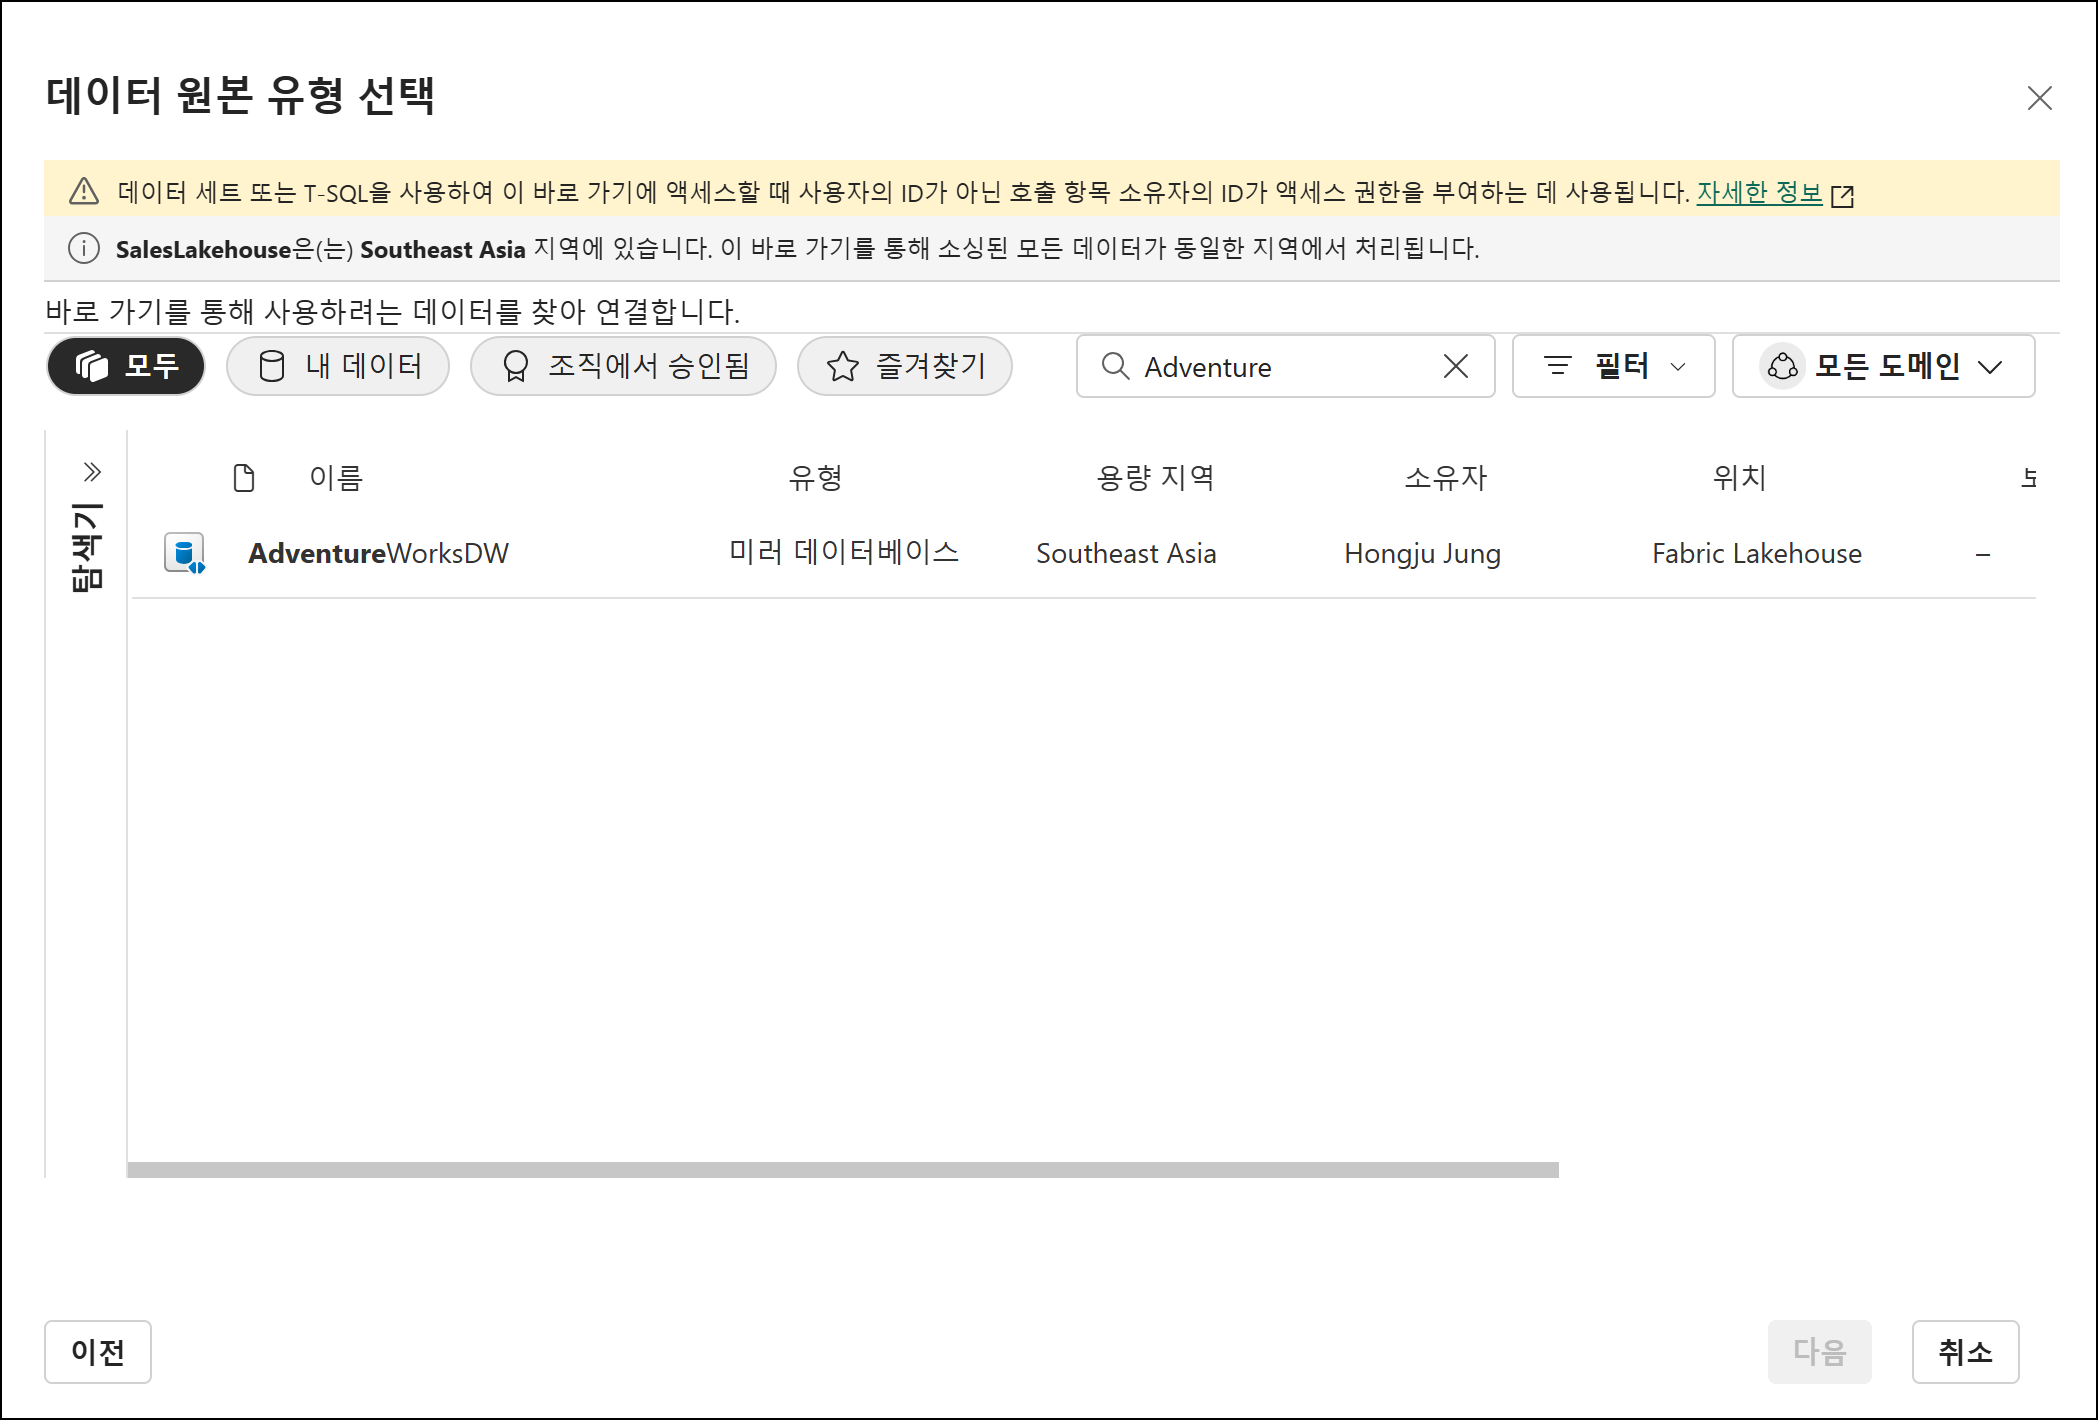Click the horizontal scrollbar in the list

[843, 1170]
